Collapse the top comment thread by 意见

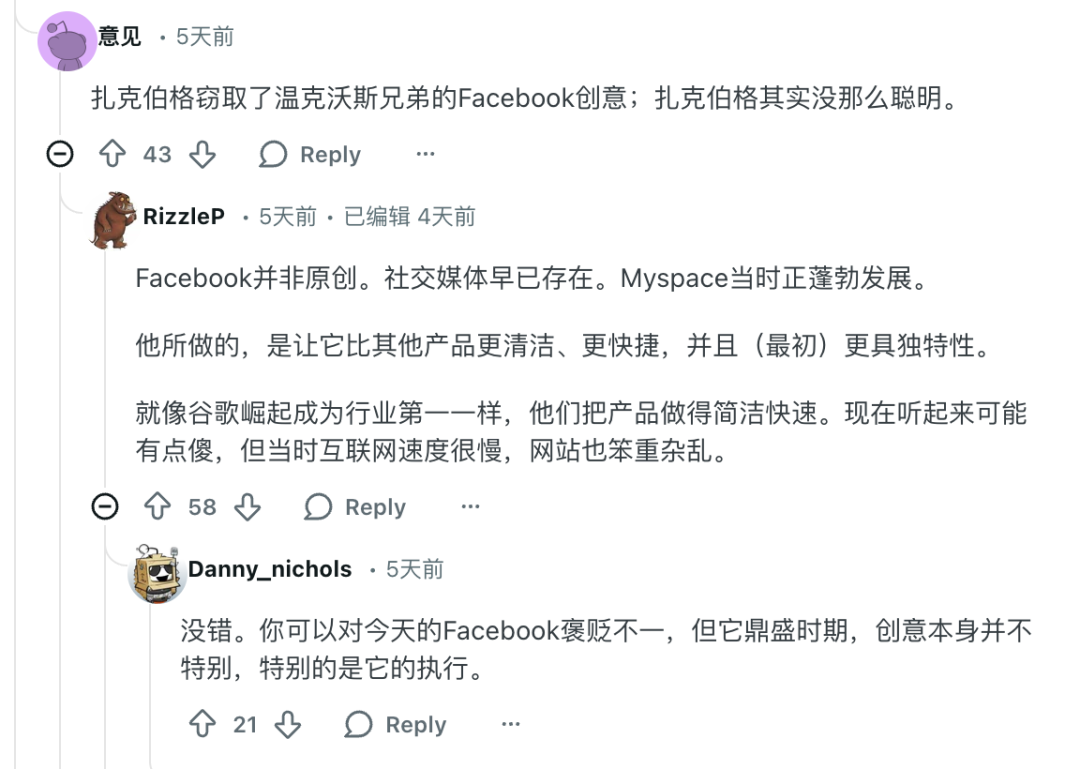click(60, 155)
